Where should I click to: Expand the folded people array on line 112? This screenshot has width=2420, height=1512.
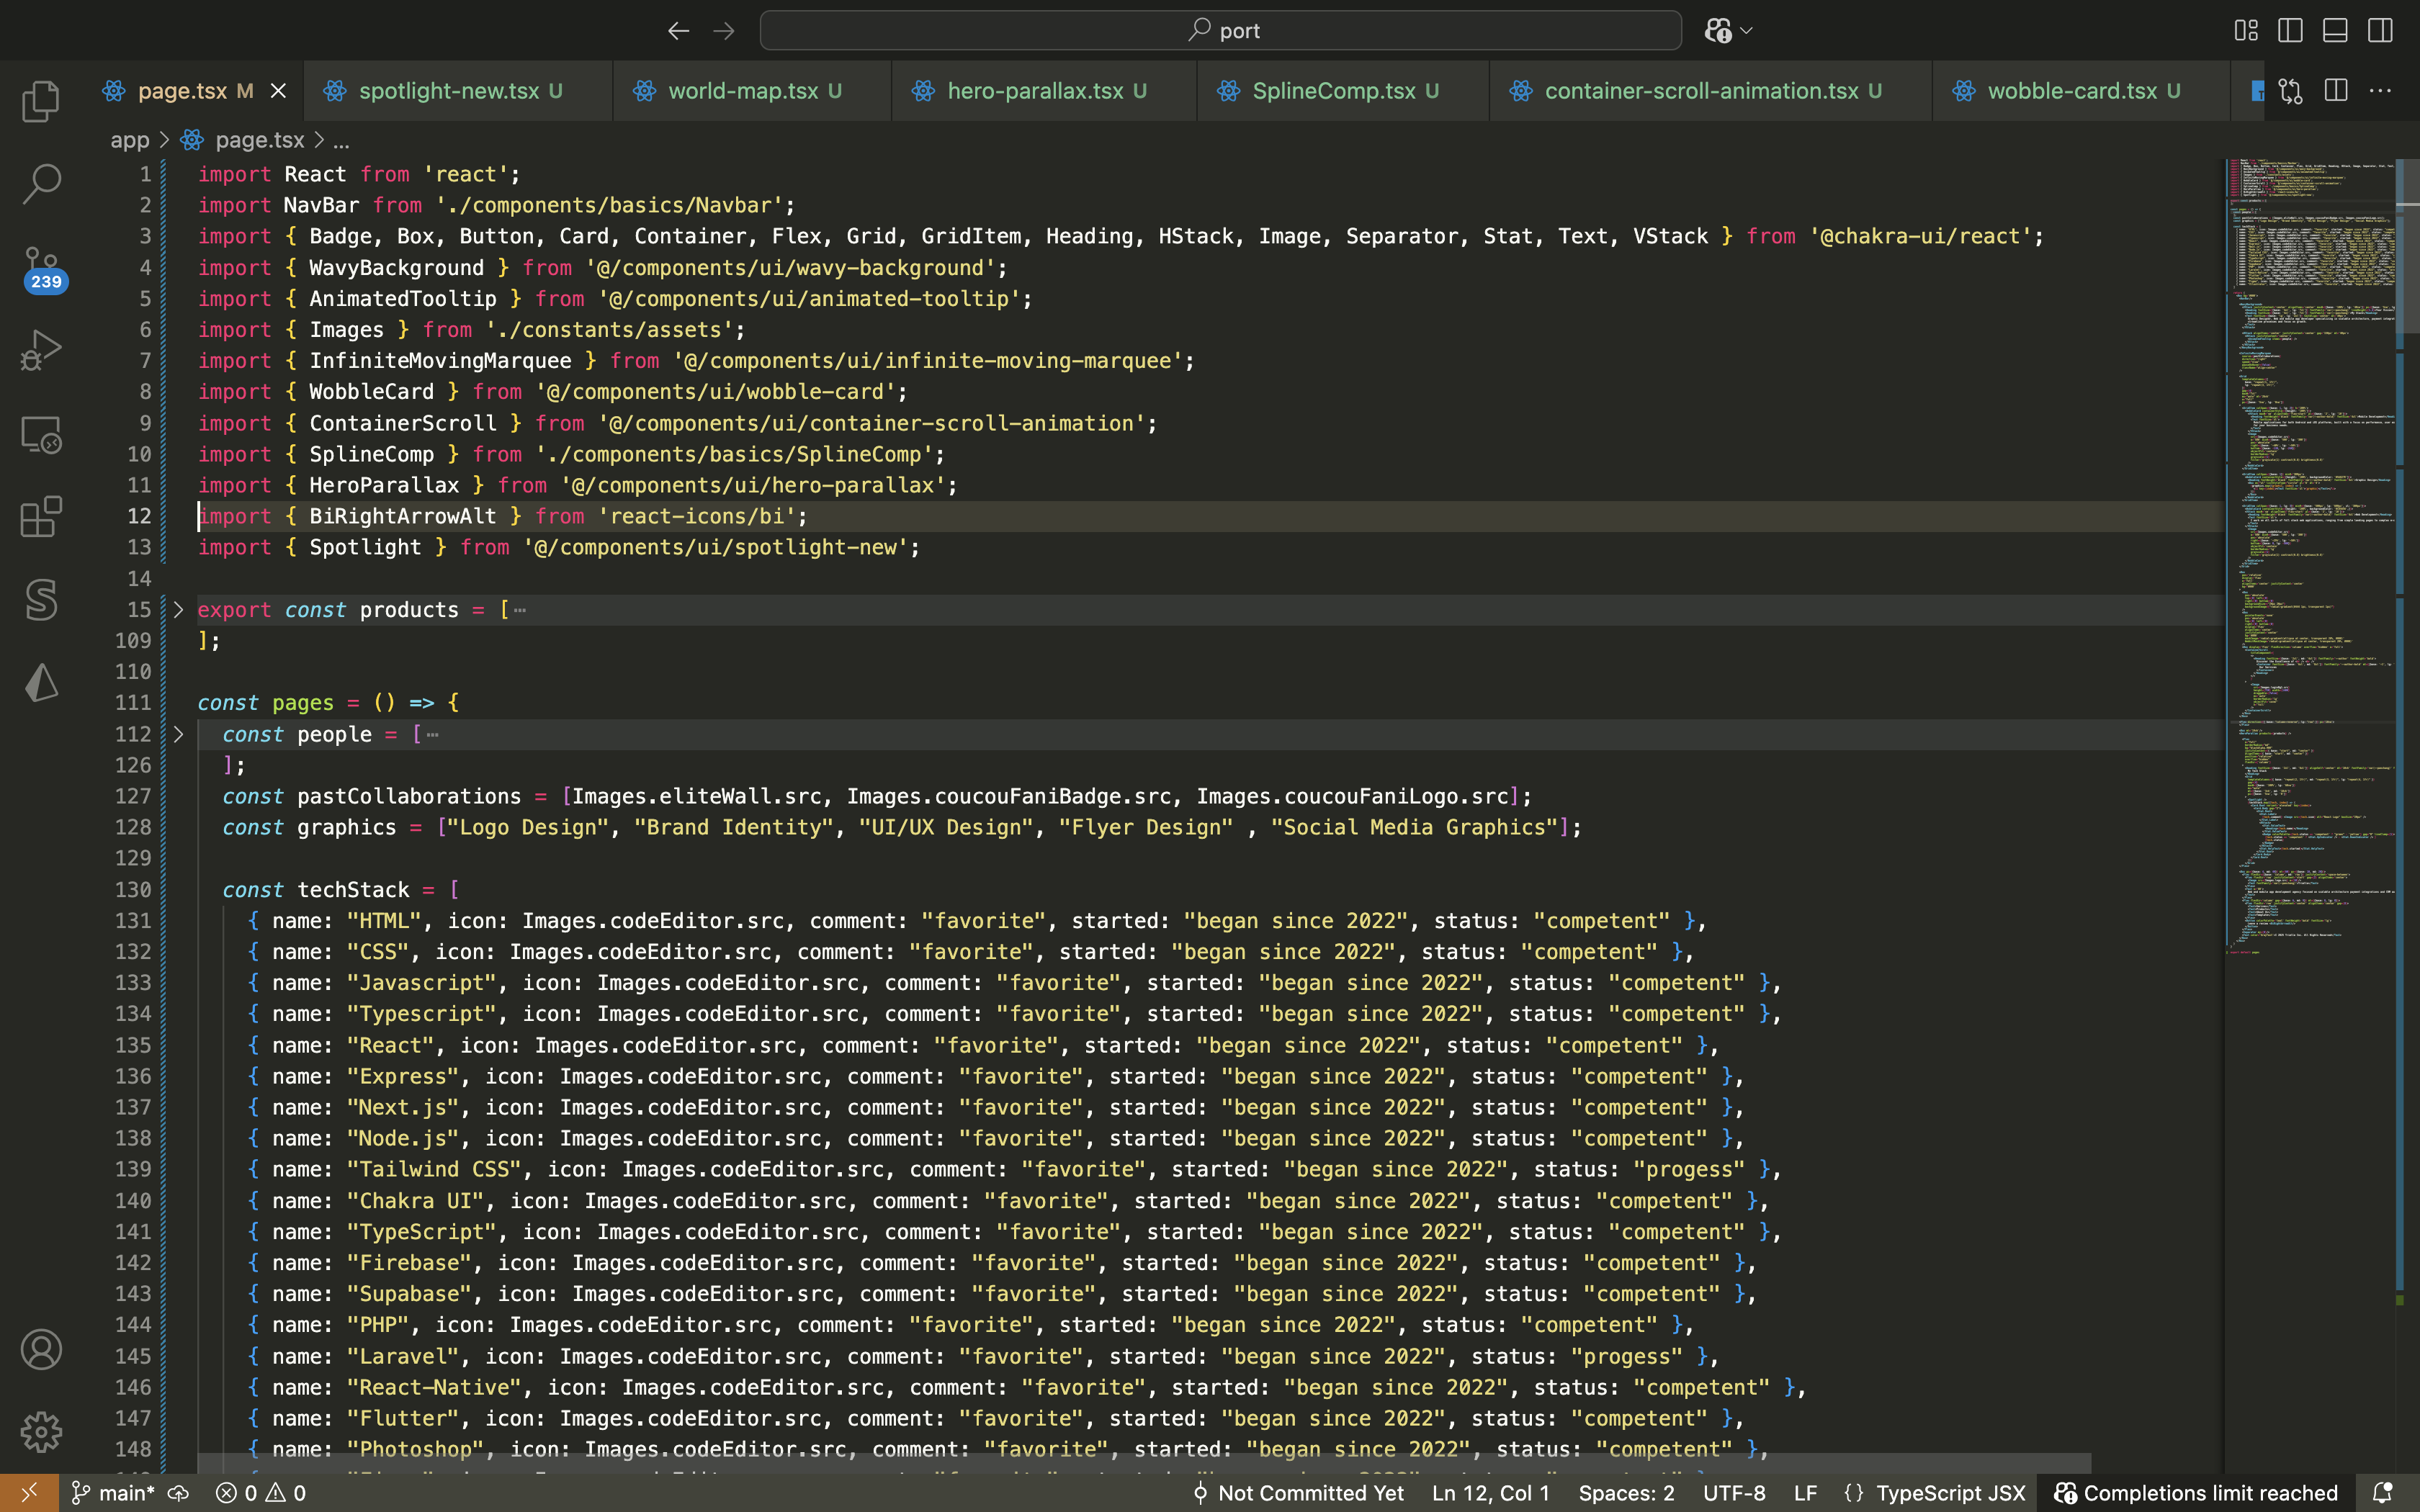point(178,734)
